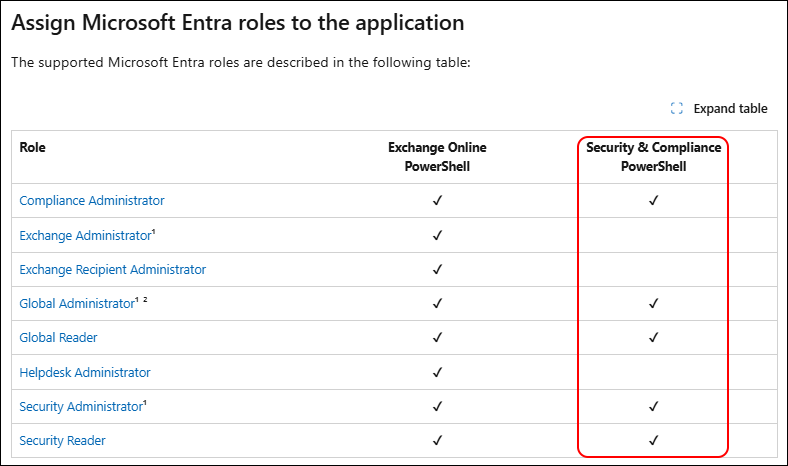Click the Expand table icon
This screenshot has width=788, height=466.
pos(676,109)
